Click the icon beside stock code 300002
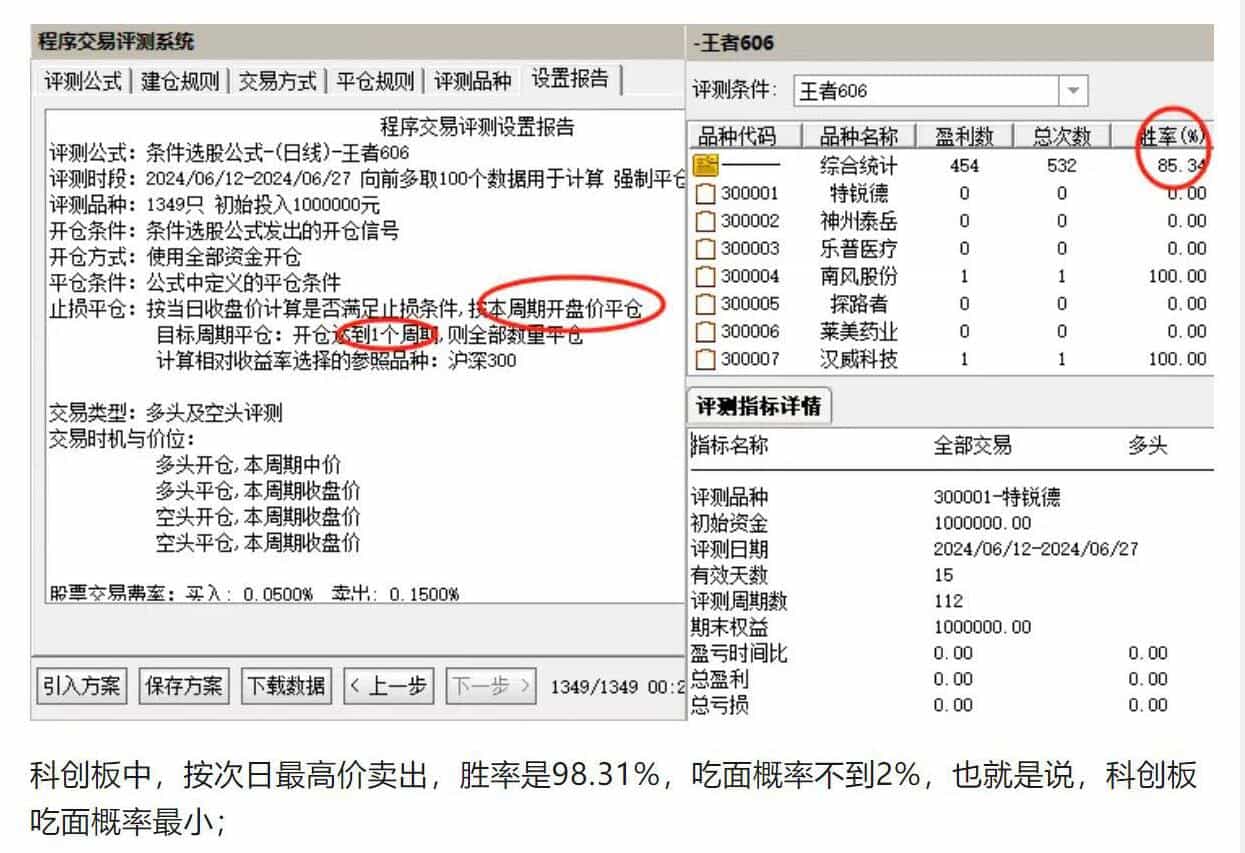This screenshot has height=853, width=1245. pyautogui.click(x=705, y=221)
